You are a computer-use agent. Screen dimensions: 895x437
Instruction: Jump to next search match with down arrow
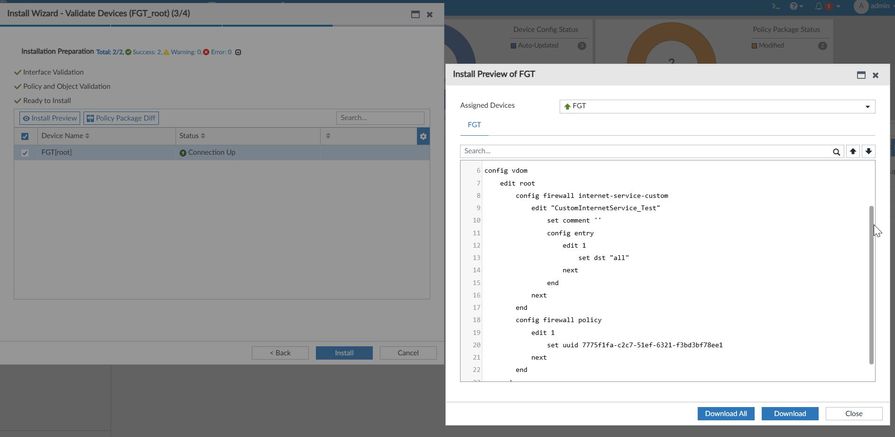click(869, 151)
